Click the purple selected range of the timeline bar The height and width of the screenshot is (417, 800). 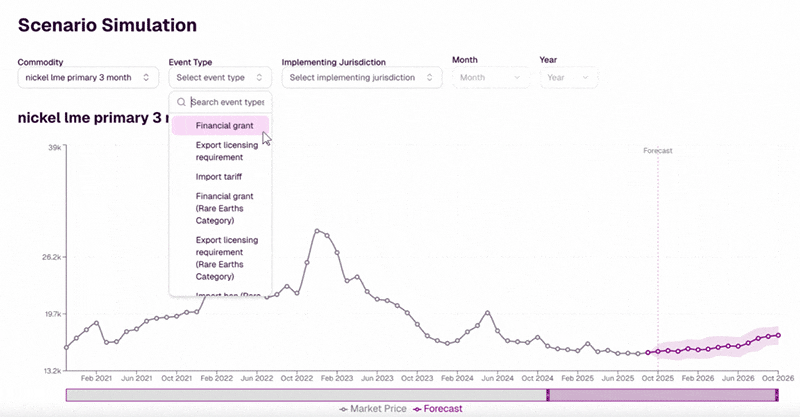tap(662, 395)
